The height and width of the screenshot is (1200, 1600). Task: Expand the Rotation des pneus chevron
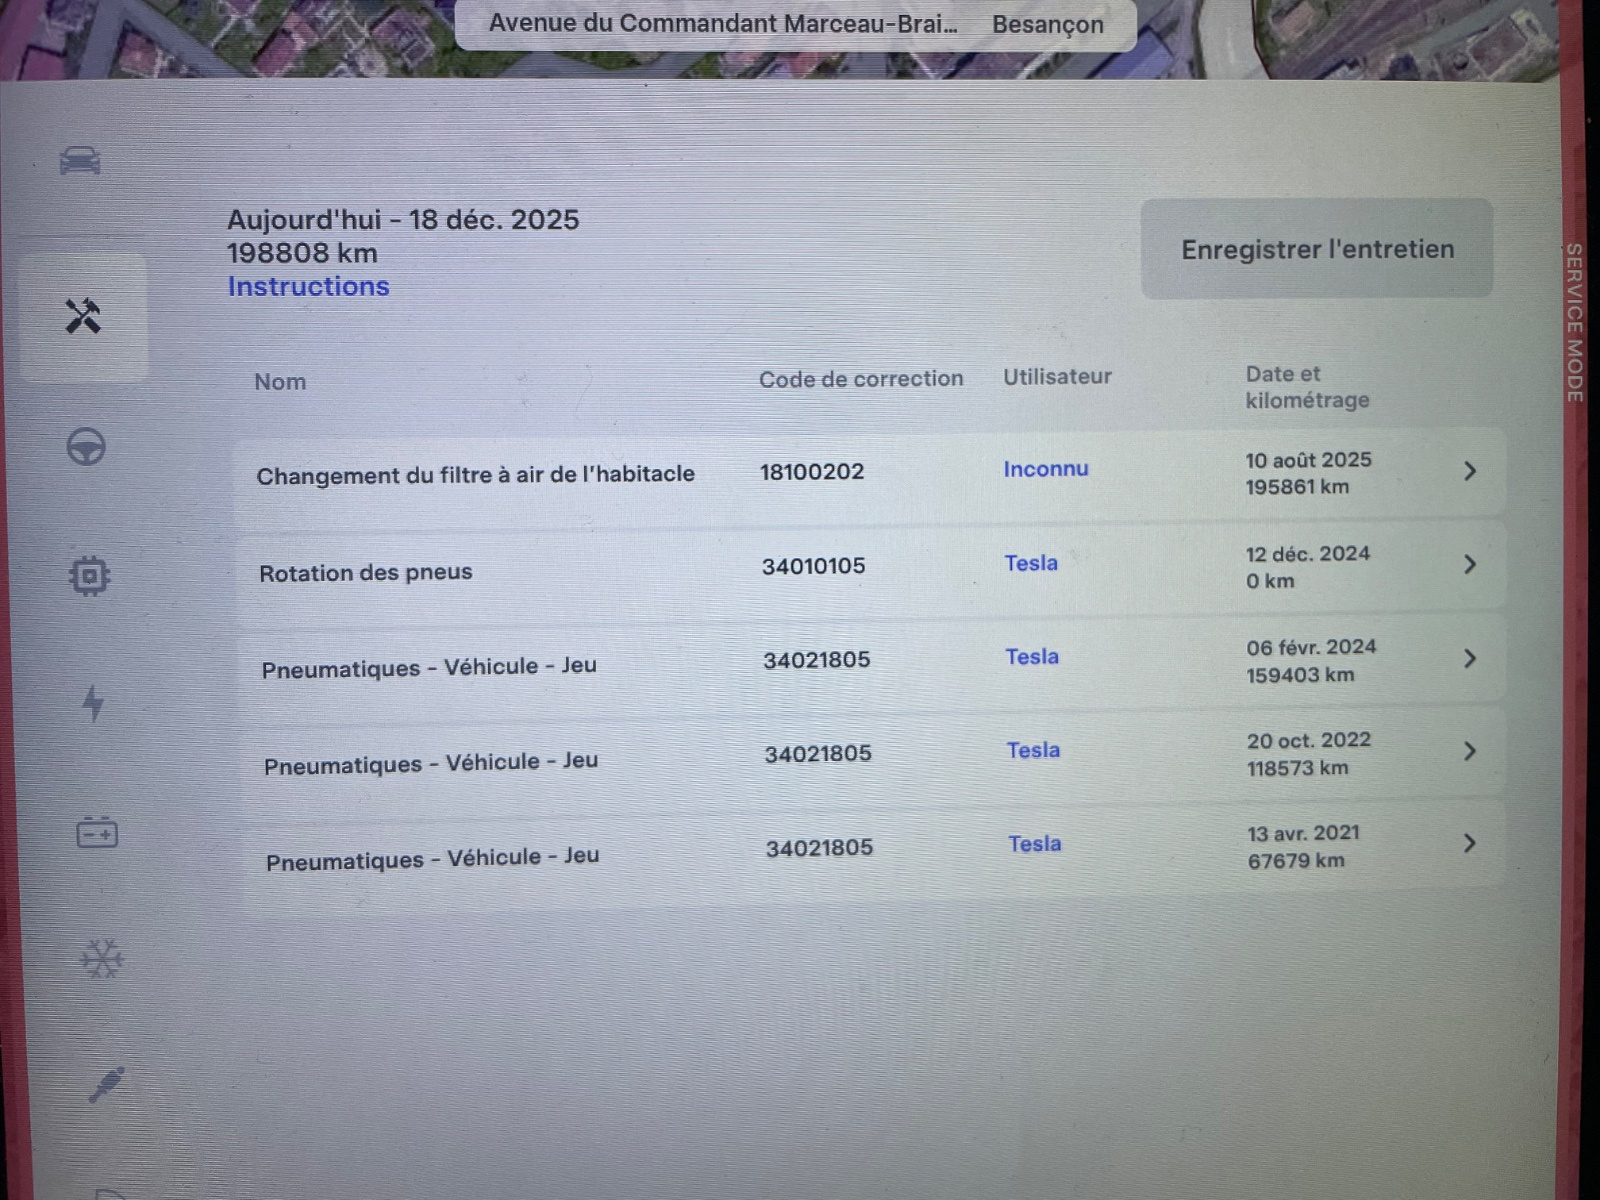pos(1469,565)
